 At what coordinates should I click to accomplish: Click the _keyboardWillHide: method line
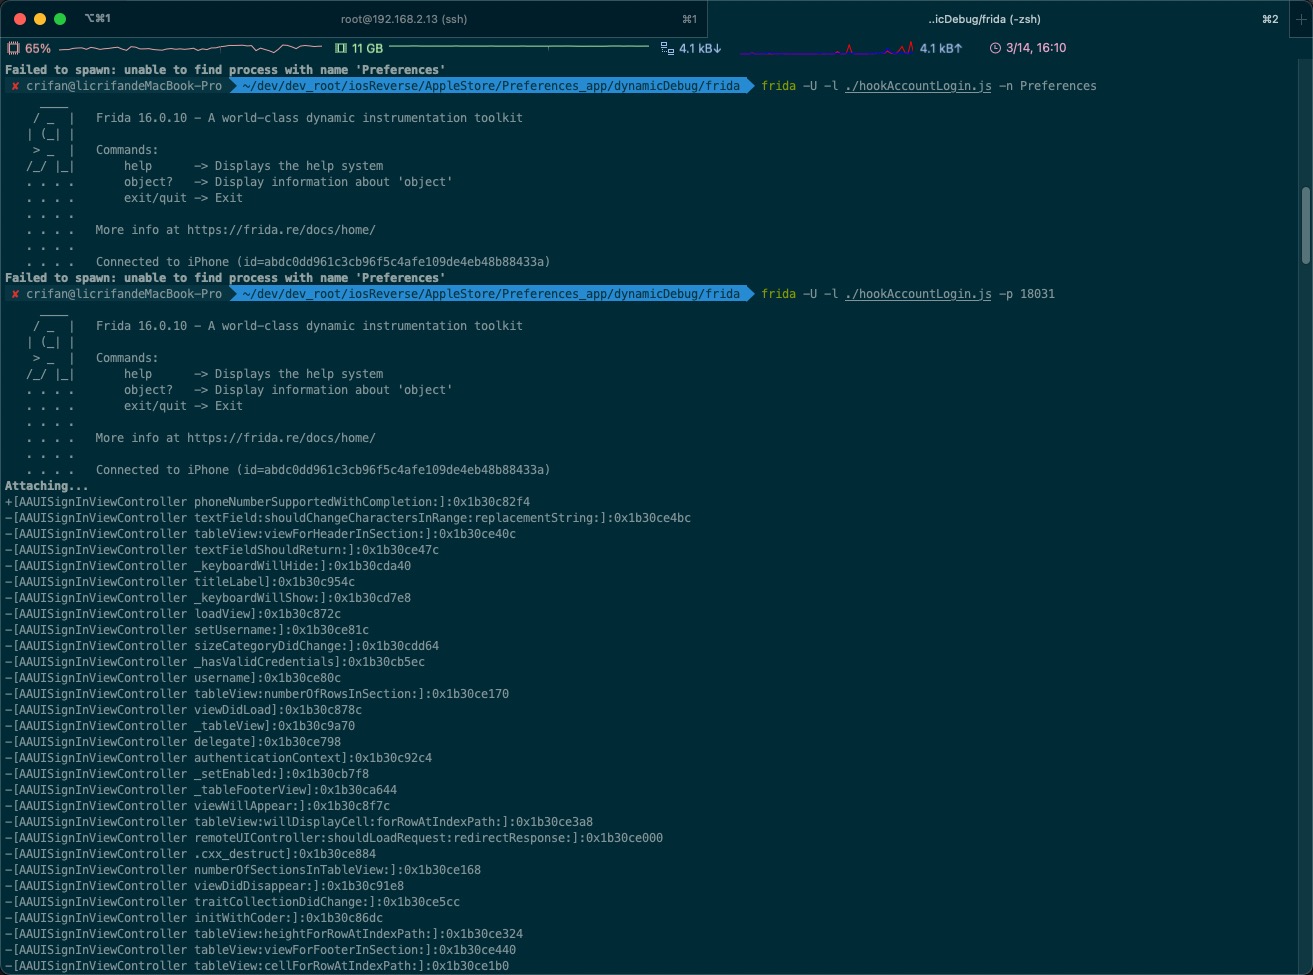pos(208,566)
